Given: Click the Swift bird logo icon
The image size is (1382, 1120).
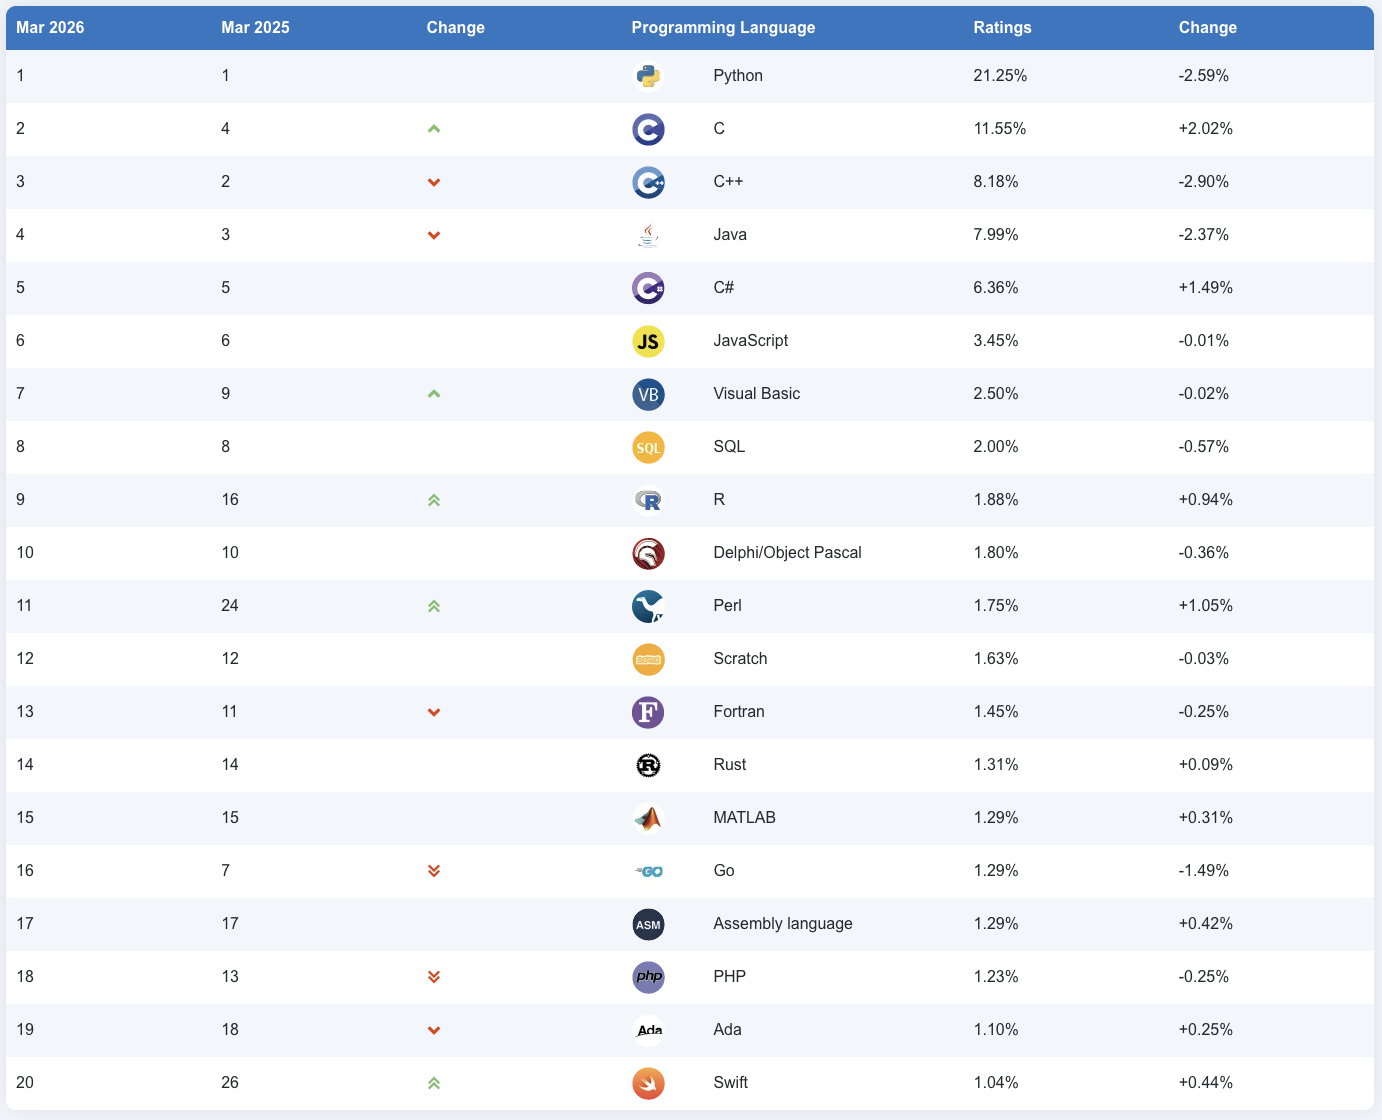Looking at the screenshot, I should point(648,1083).
